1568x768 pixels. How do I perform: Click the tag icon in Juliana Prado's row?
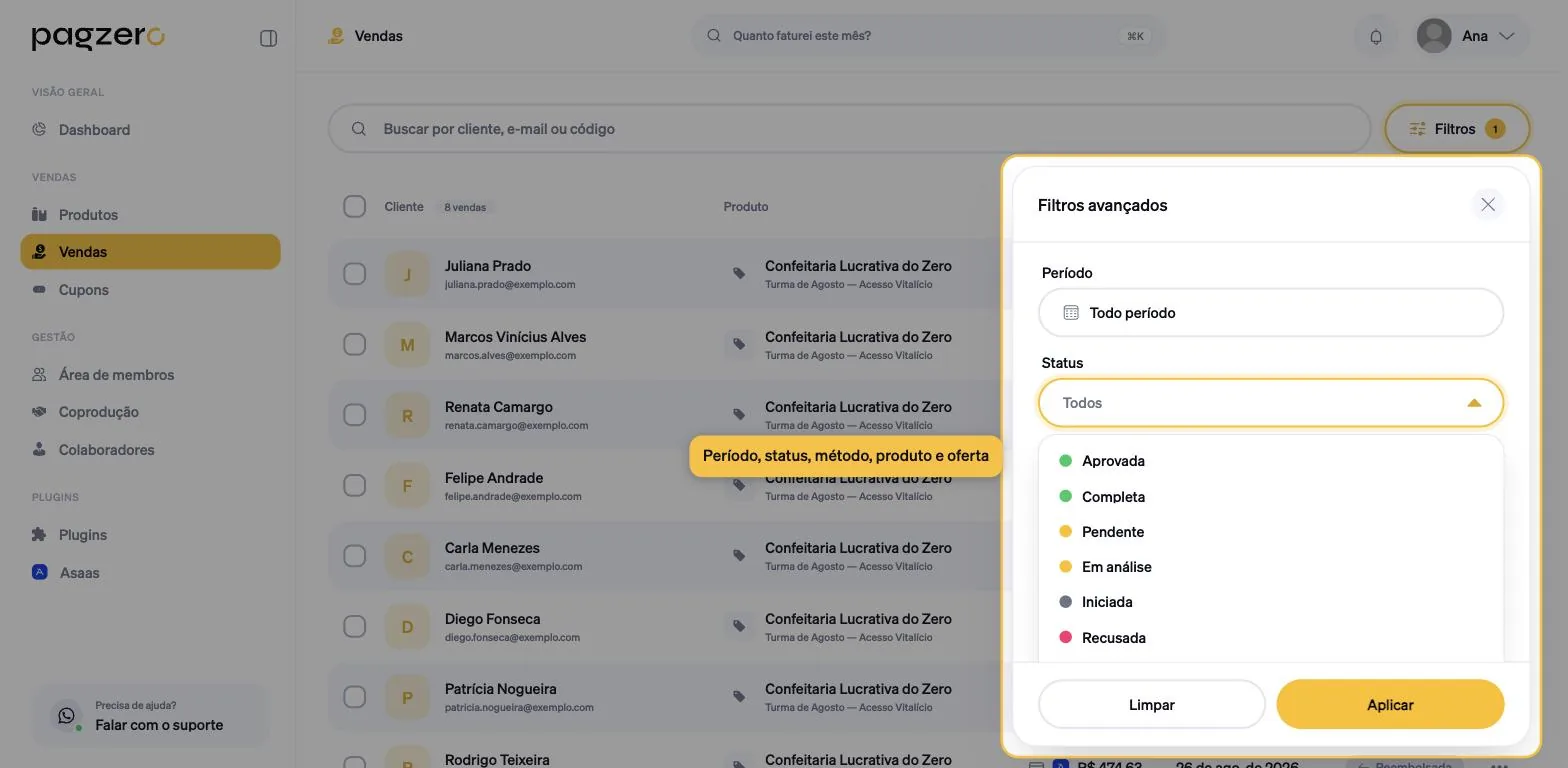pos(739,273)
